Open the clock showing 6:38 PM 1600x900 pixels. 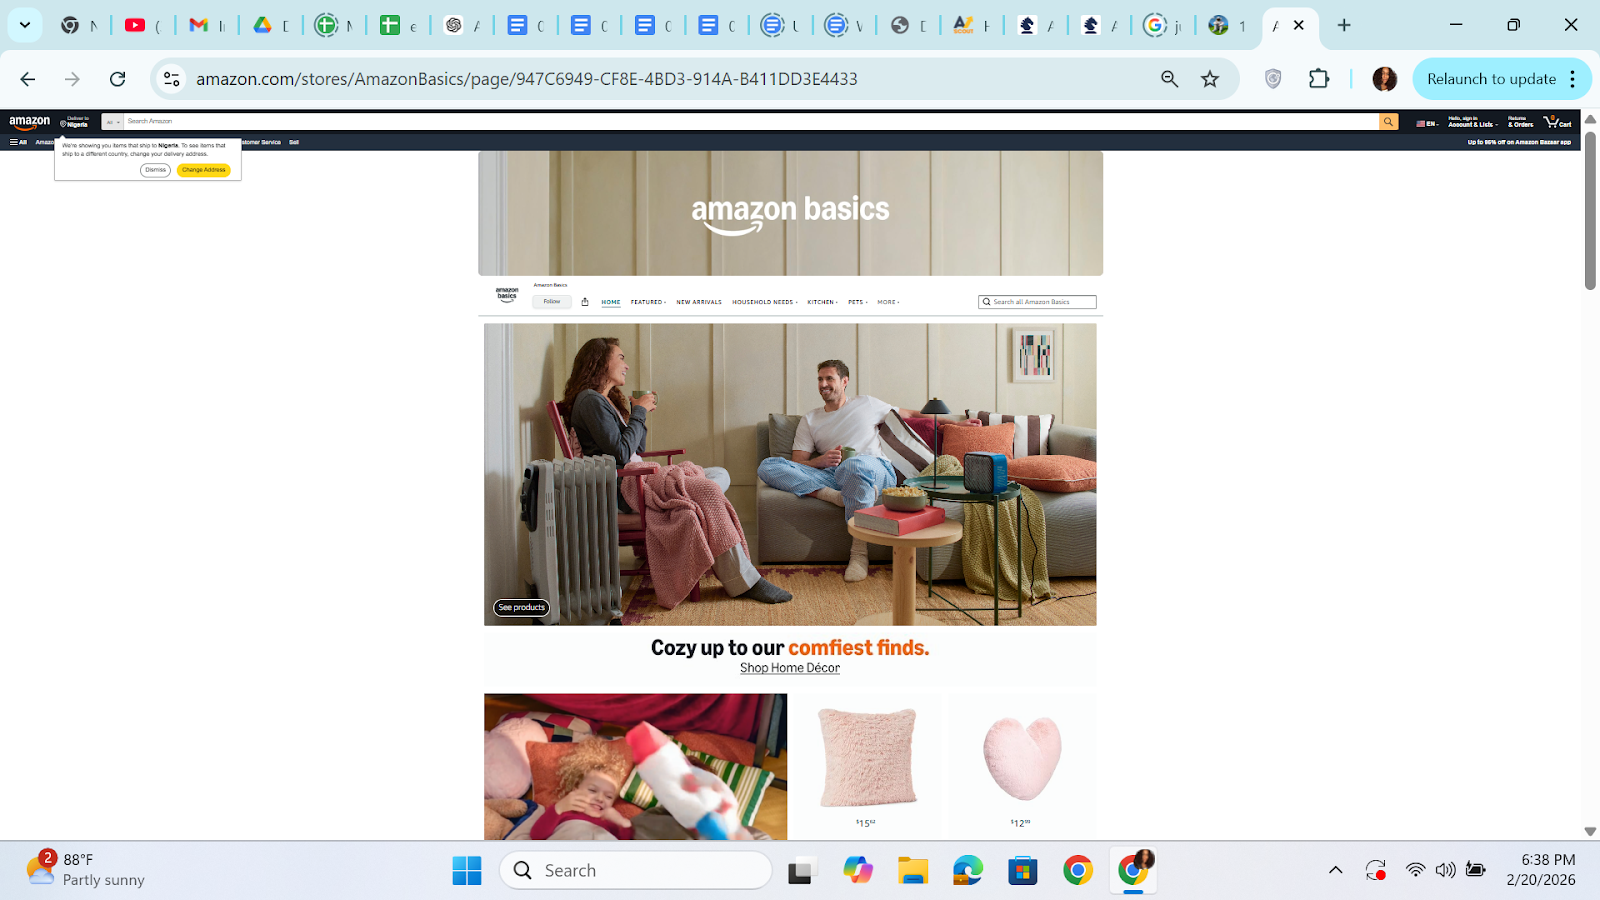pyautogui.click(x=1541, y=870)
